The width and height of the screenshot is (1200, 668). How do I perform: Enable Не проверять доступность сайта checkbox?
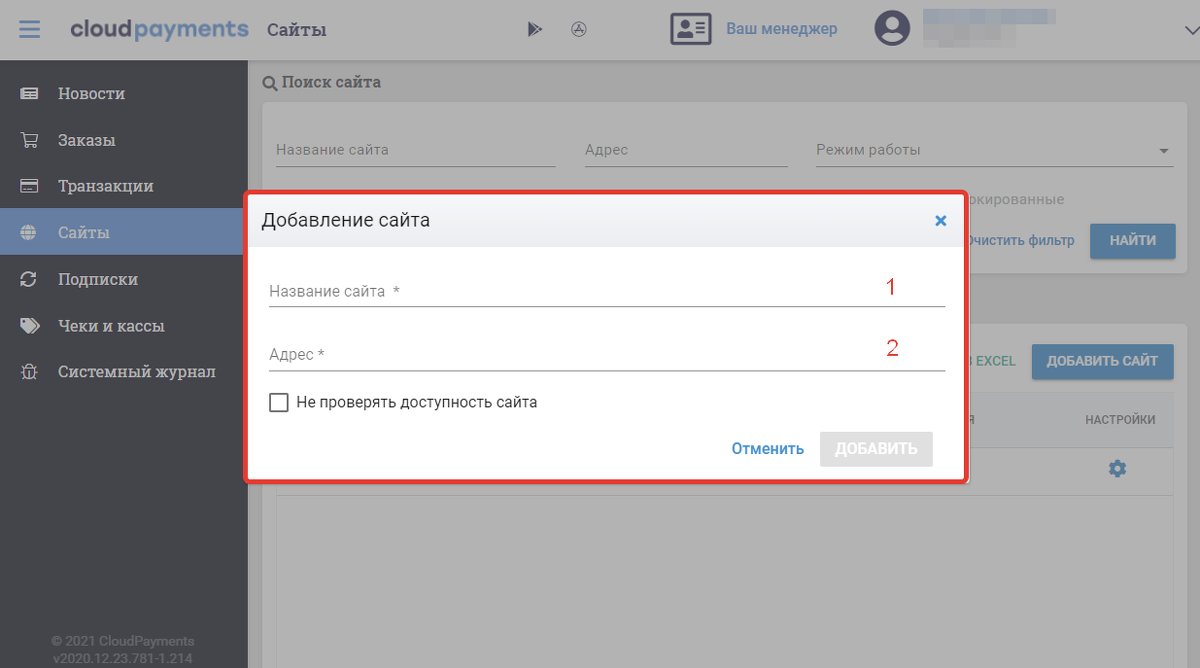[x=279, y=402]
